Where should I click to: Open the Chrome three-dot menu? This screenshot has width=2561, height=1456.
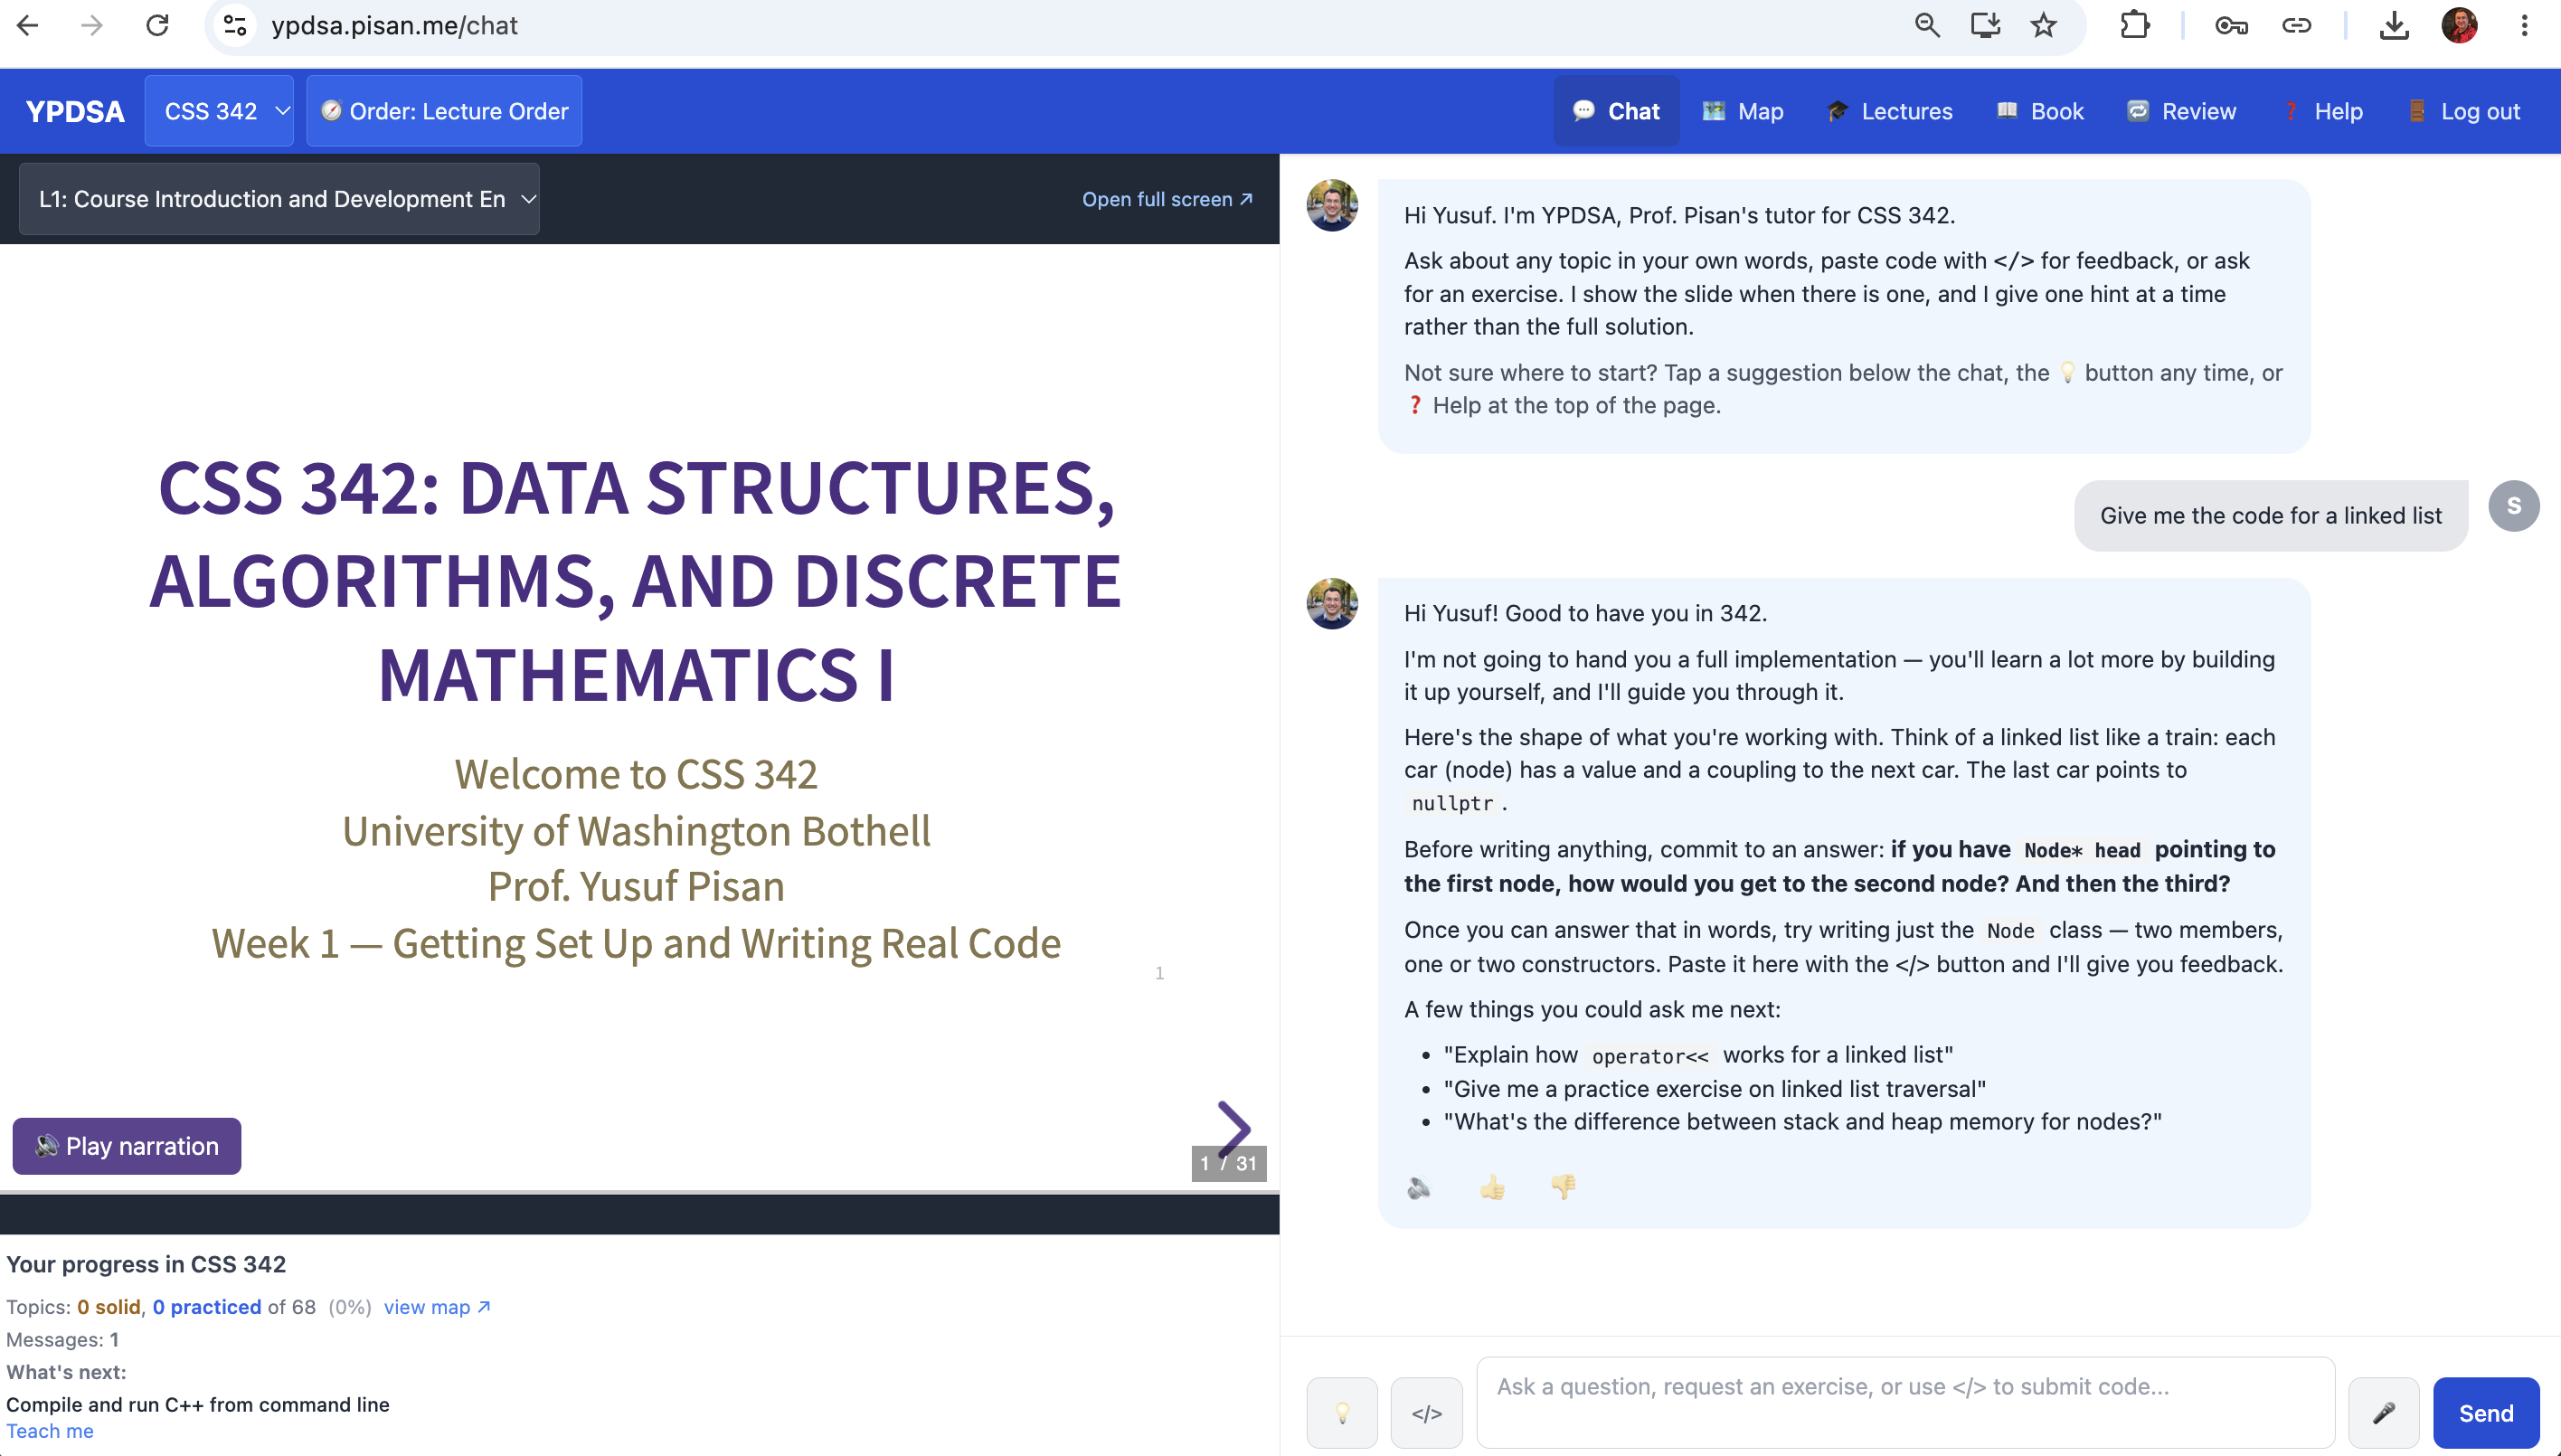click(2525, 25)
